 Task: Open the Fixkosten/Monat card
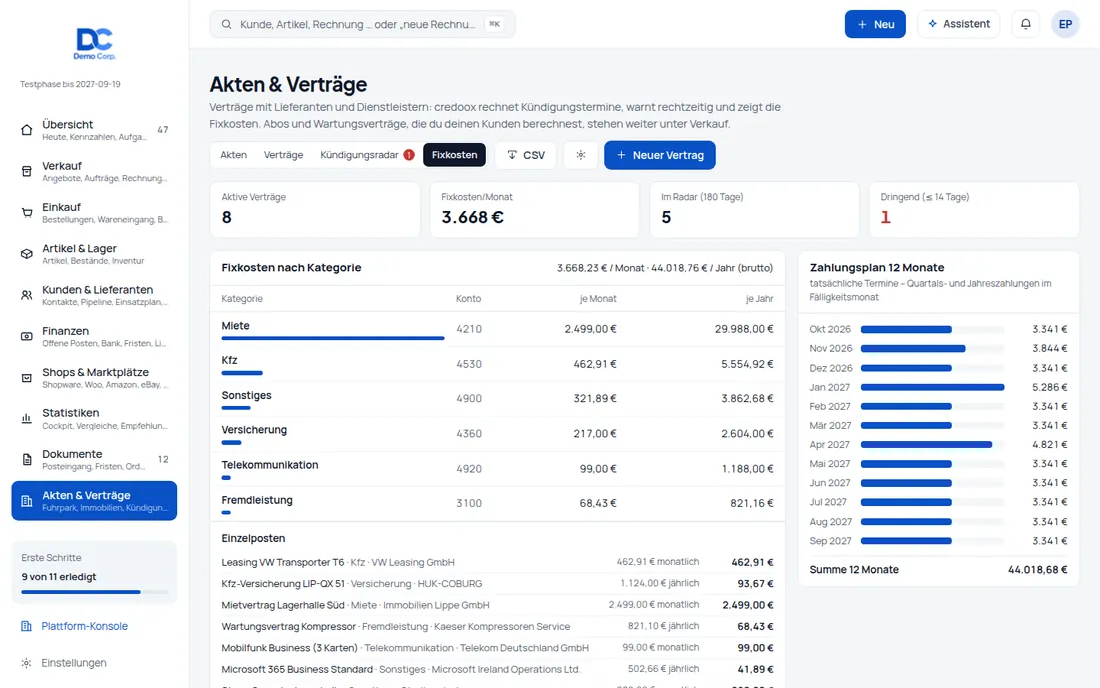click(x=534, y=210)
